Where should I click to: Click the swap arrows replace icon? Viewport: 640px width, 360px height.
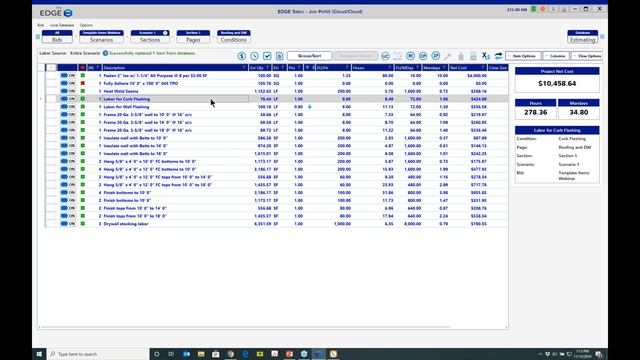[x=498, y=56]
